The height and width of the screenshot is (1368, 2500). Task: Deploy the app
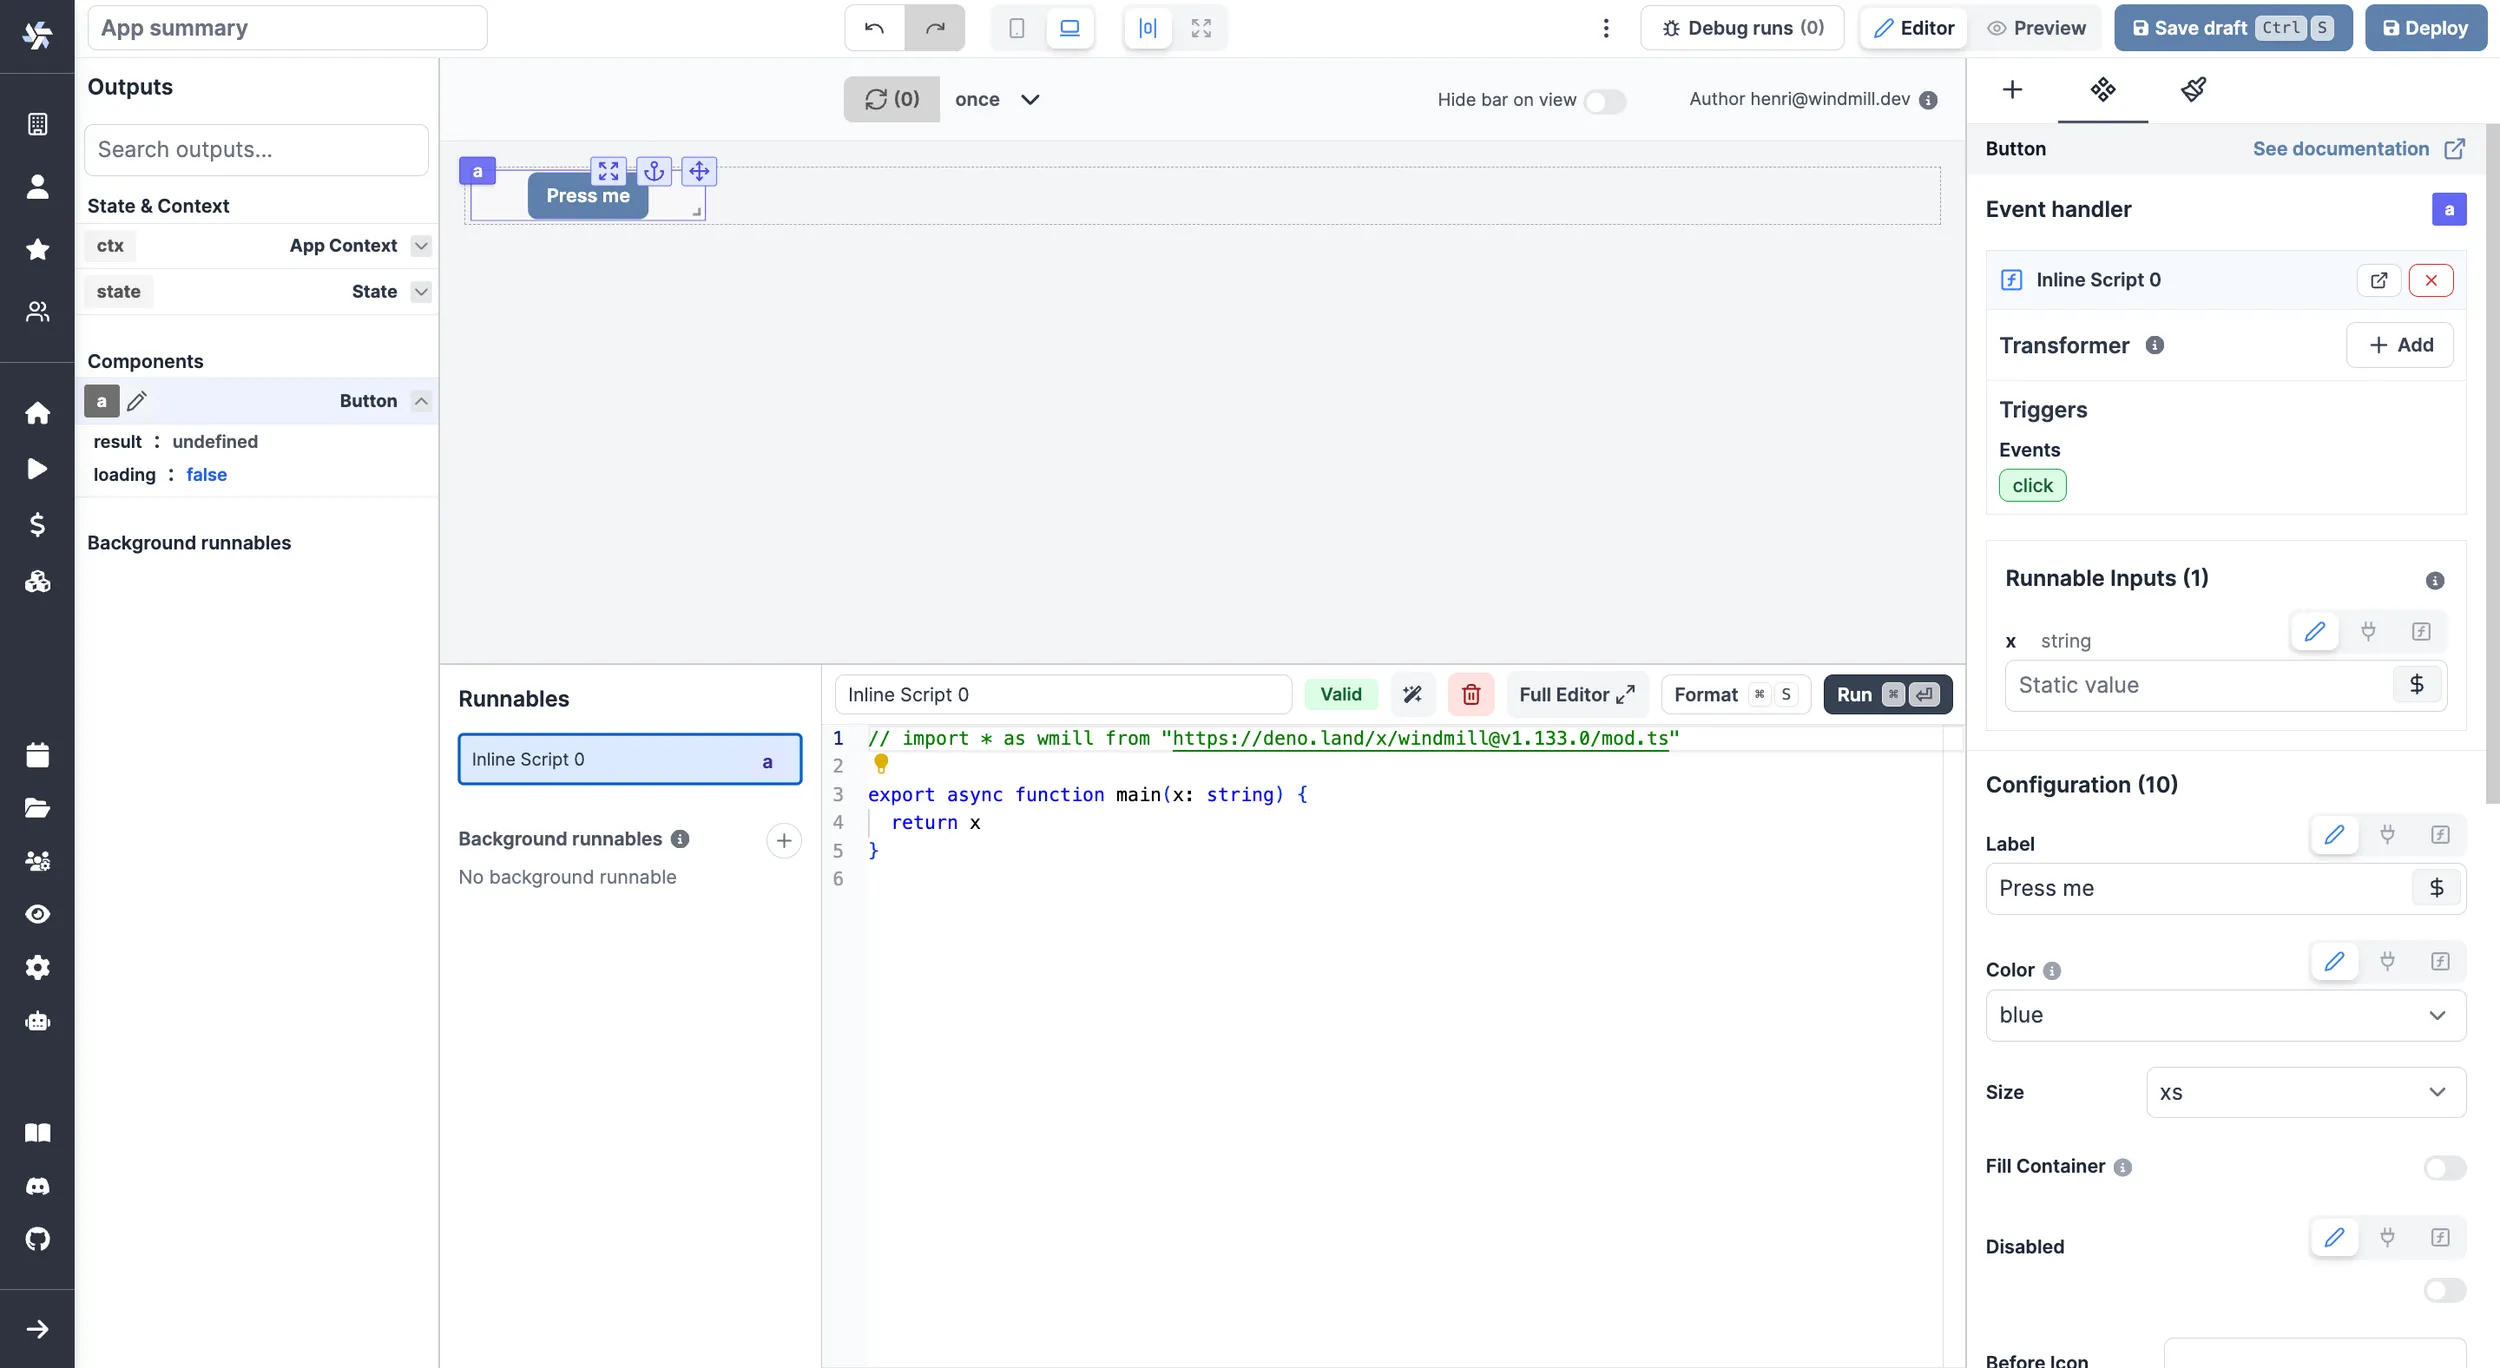click(x=2426, y=27)
